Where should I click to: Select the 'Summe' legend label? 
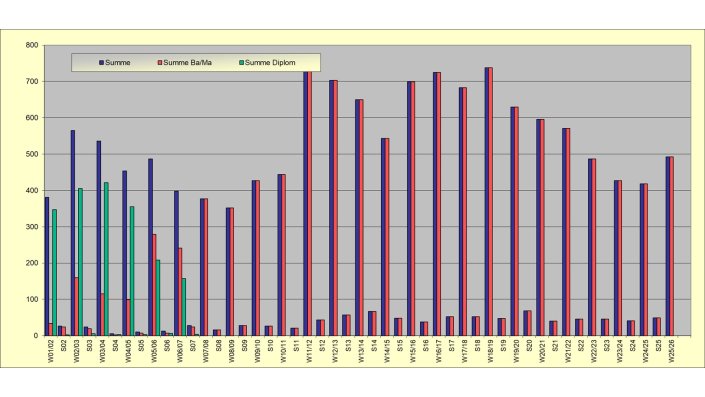118,63
